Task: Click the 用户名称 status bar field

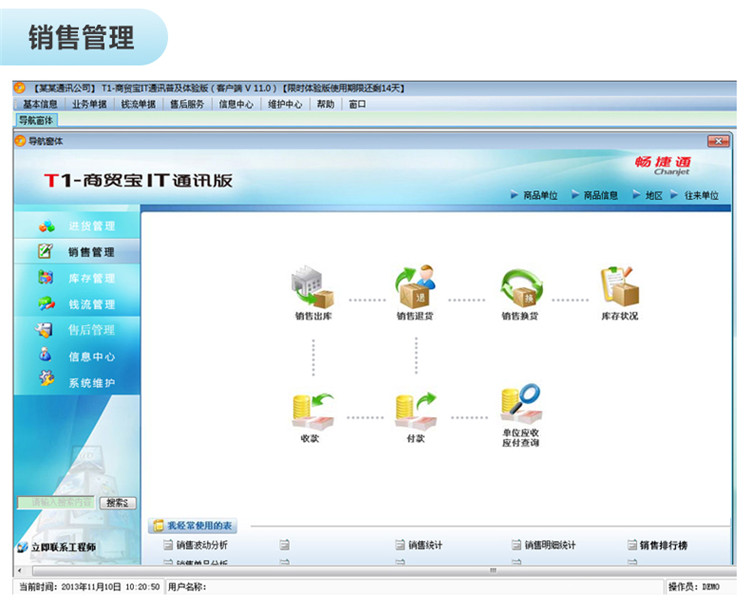Action: [x=187, y=587]
